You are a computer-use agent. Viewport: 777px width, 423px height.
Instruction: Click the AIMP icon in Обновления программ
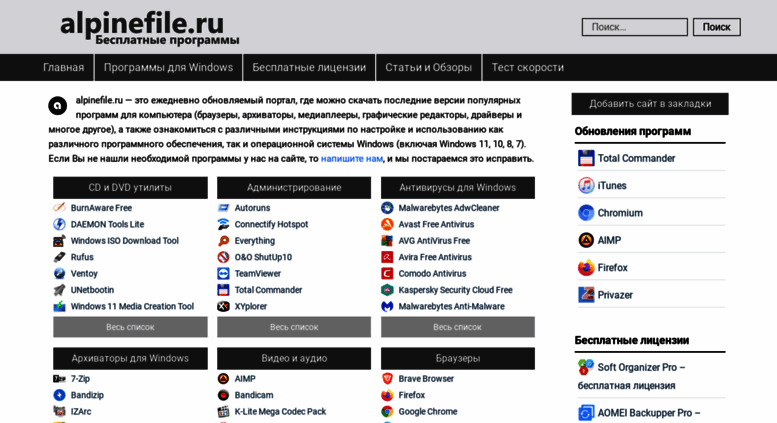coord(586,240)
